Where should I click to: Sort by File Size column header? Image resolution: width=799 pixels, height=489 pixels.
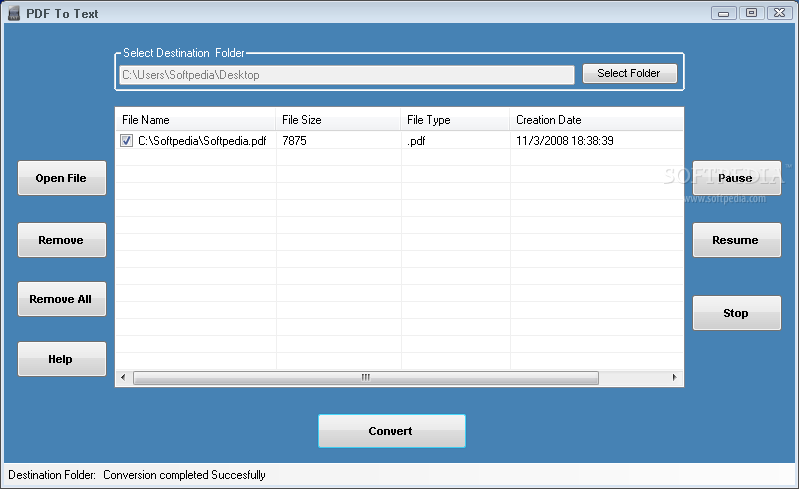tap(338, 120)
